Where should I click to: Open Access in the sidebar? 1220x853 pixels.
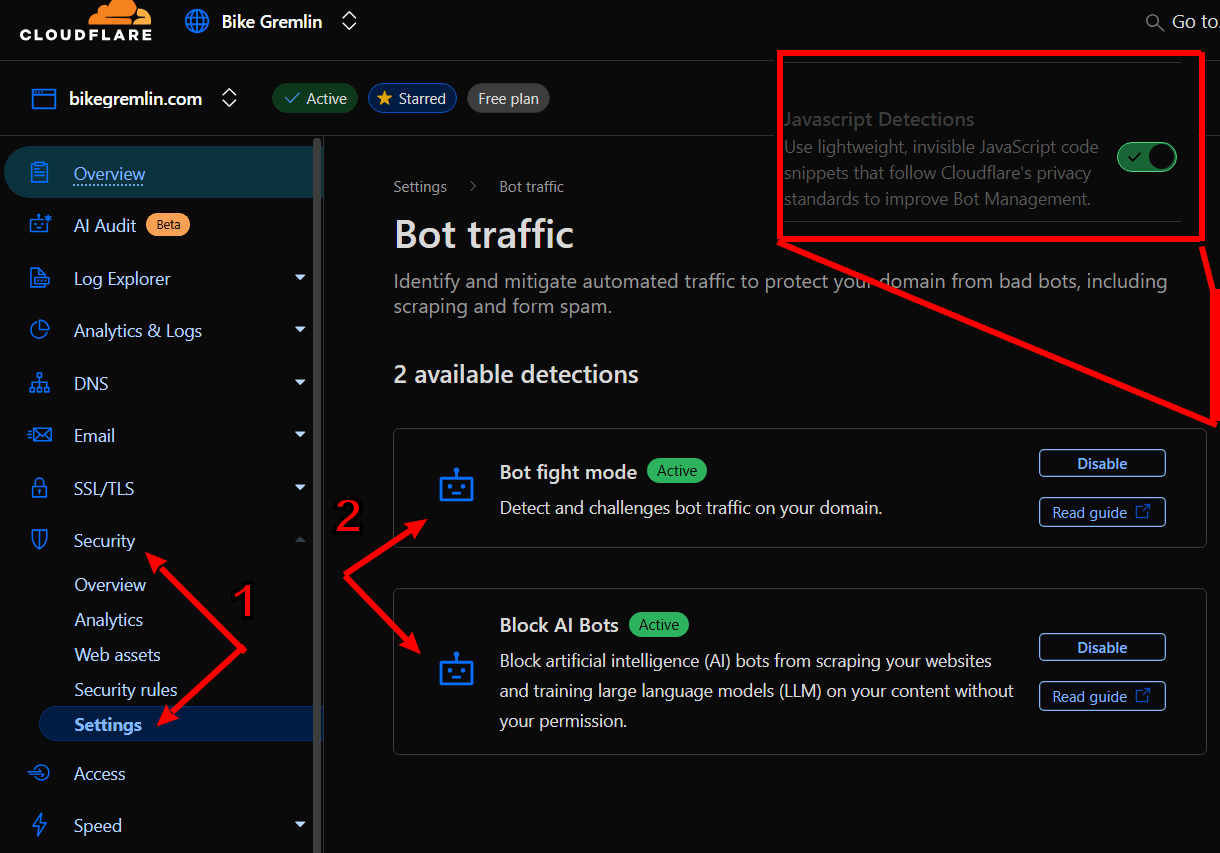pos(99,774)
